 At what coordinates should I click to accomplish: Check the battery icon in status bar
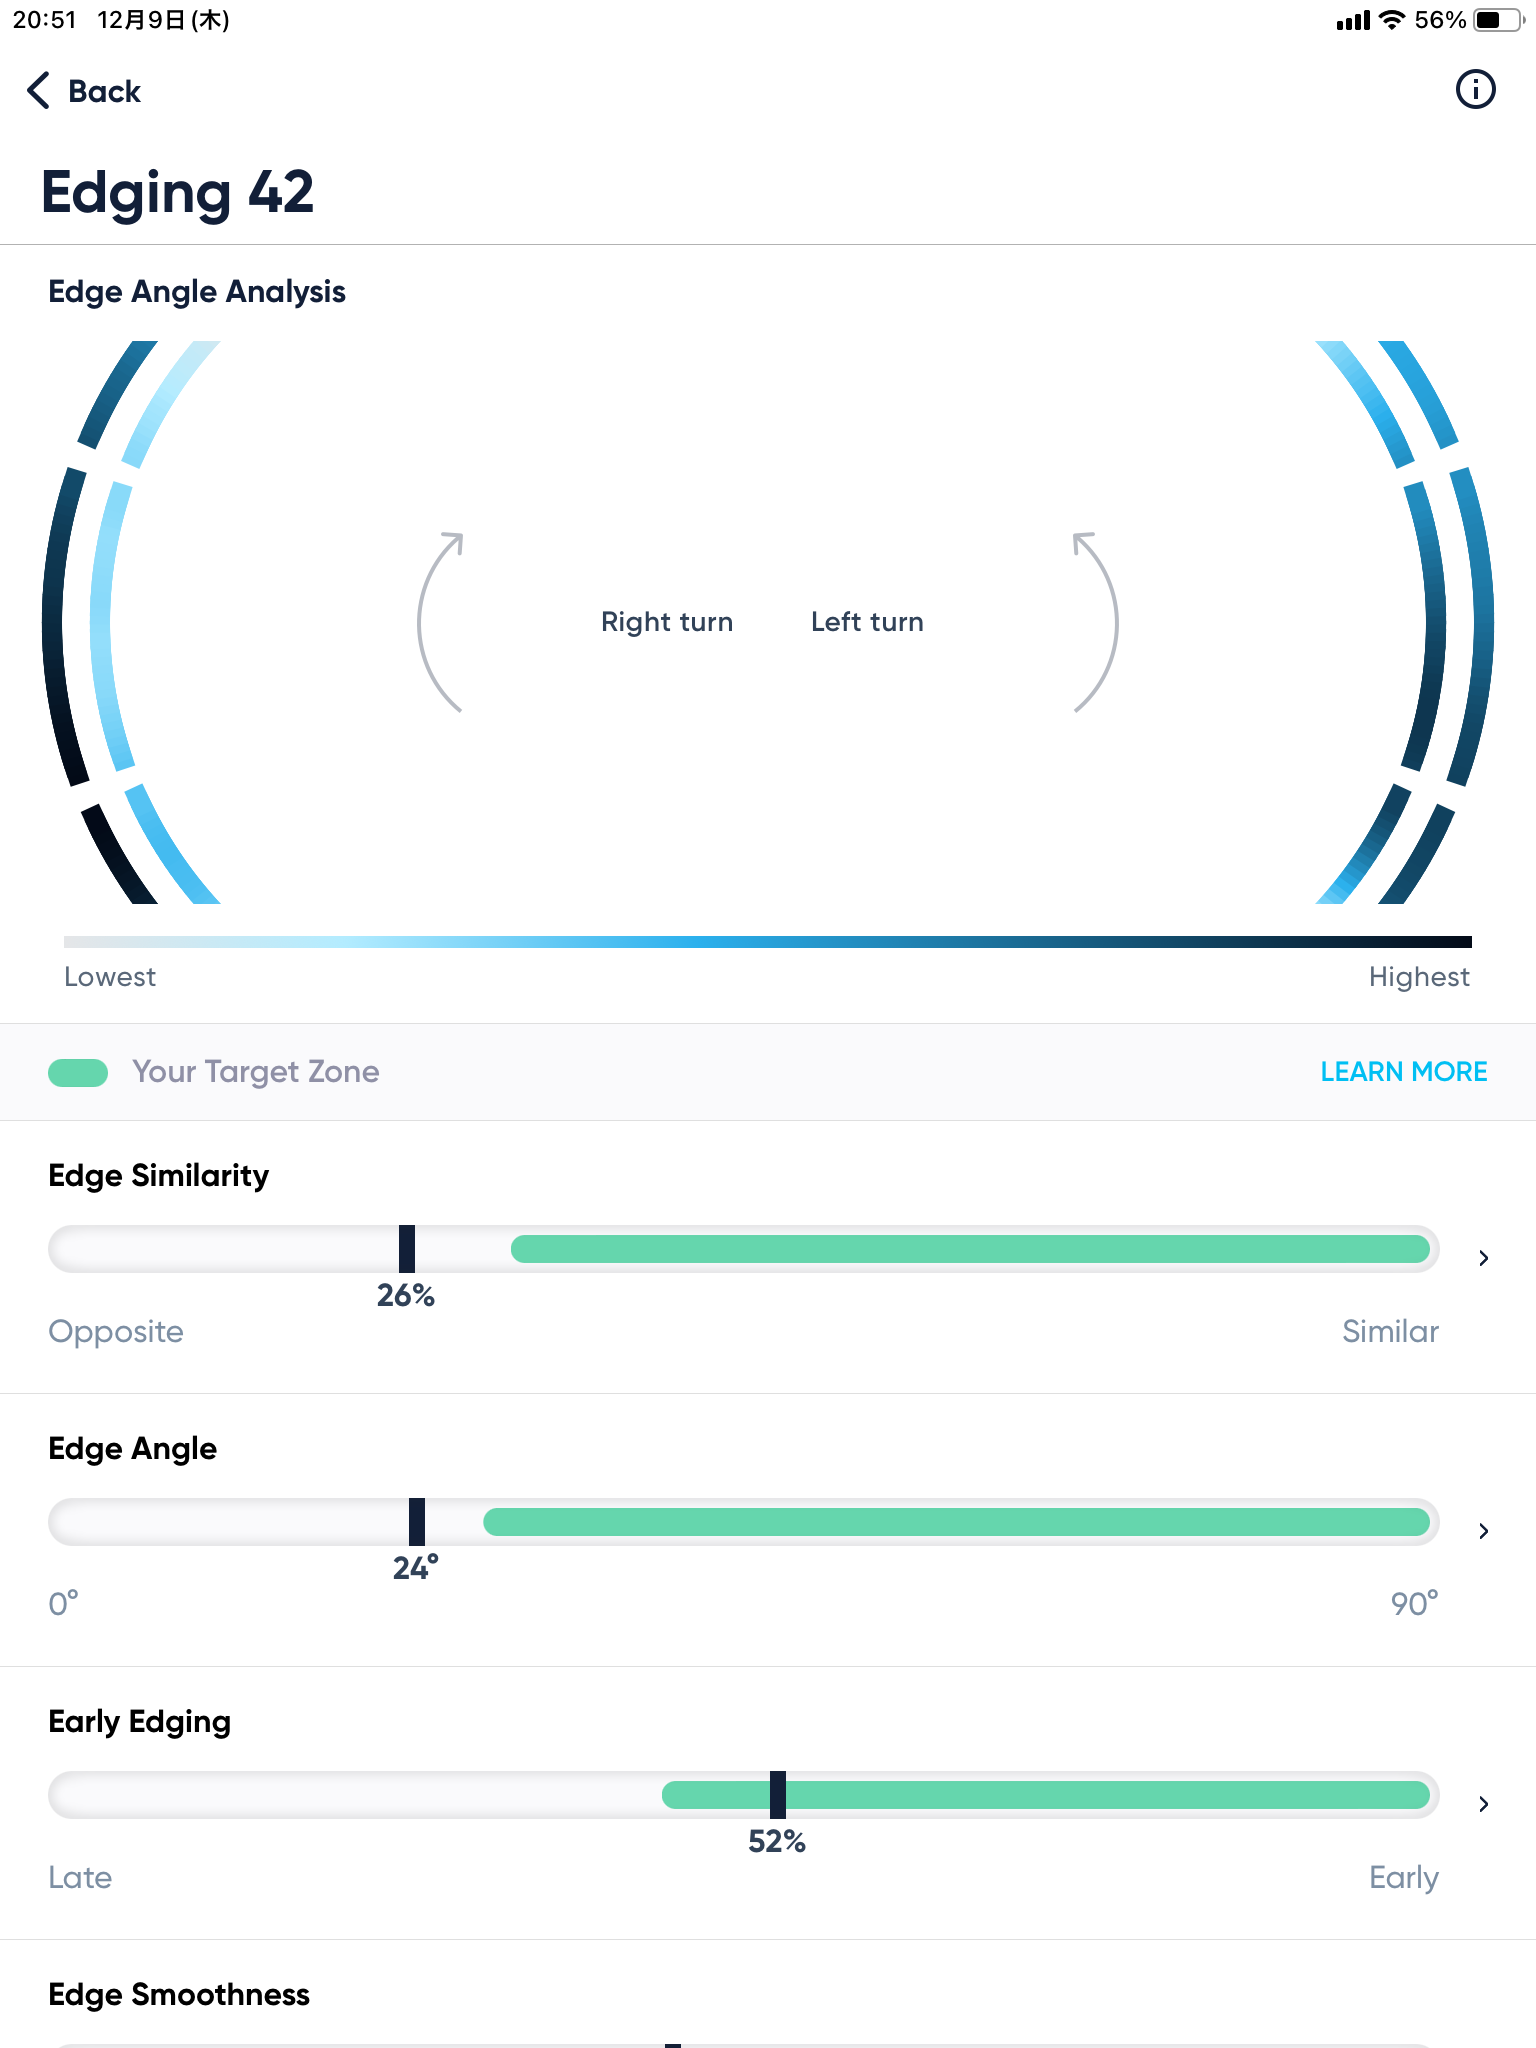pos(1495,20)
